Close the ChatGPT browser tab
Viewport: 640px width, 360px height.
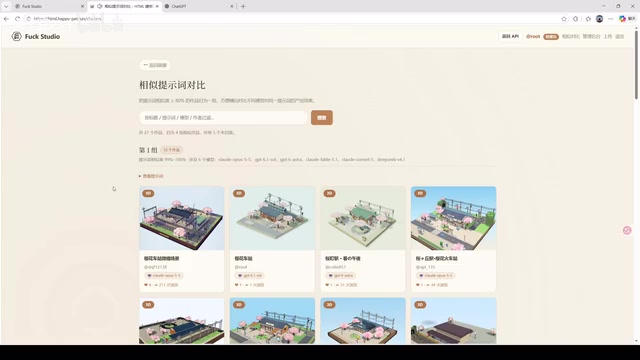(232, 6)
